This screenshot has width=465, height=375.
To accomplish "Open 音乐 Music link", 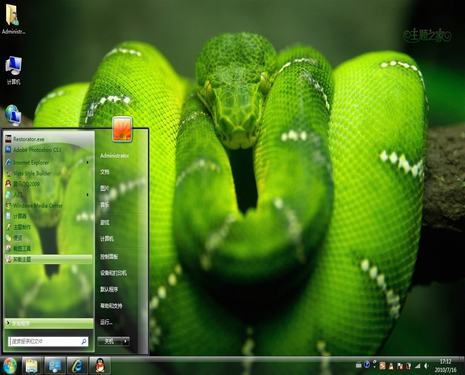I will 105,205.
